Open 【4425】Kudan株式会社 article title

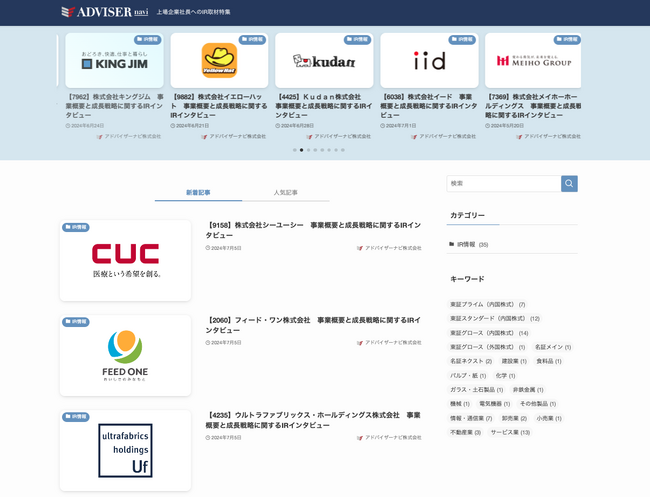coord(324,106)
